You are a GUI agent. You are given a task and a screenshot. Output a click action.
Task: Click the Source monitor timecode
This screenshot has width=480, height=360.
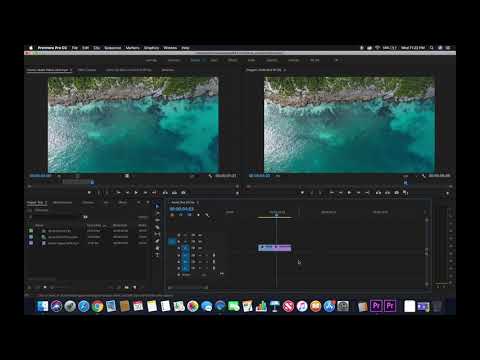[40, 176]
